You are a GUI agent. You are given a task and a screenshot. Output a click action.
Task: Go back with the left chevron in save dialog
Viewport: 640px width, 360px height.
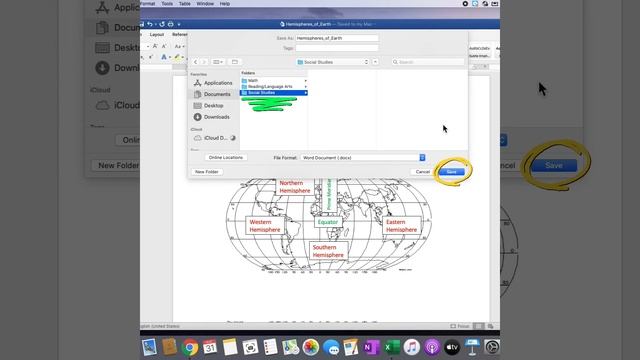[196, 62]
